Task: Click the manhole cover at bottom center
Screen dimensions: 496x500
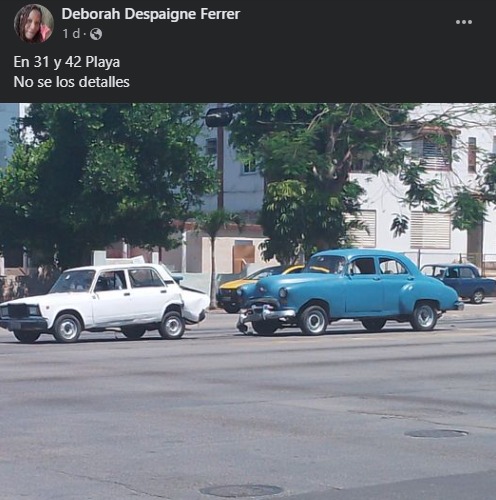Action: [x=241, y=490]
